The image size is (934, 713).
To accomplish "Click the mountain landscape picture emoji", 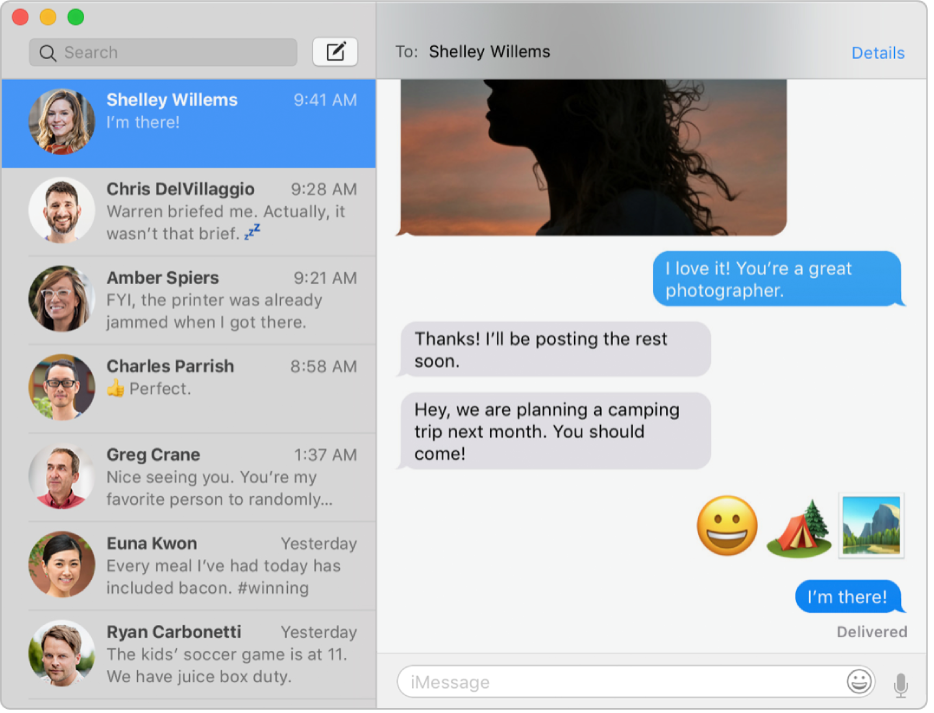I will point(871,525).
